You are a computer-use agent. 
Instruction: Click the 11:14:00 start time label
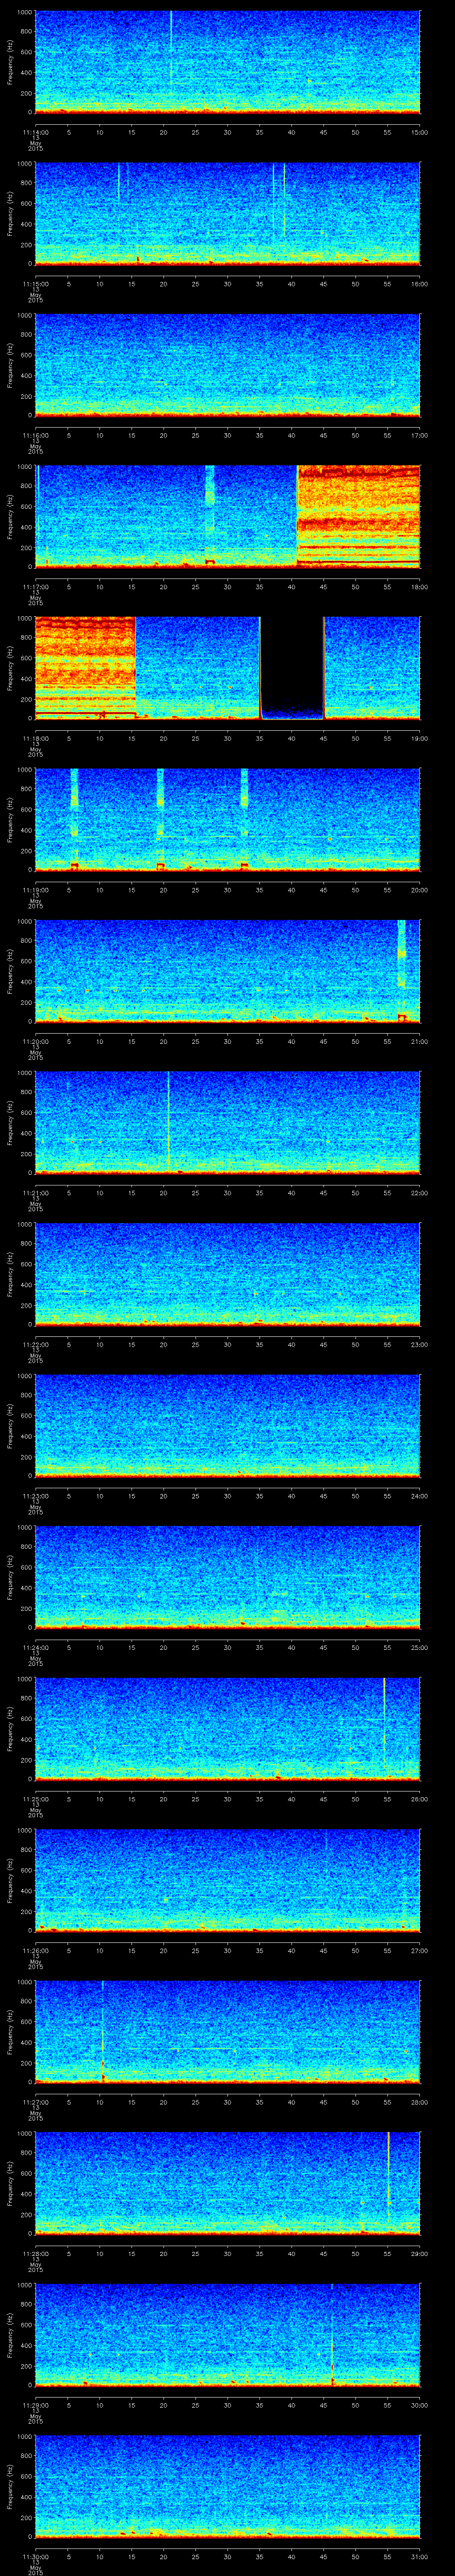[x=35, y=132]
